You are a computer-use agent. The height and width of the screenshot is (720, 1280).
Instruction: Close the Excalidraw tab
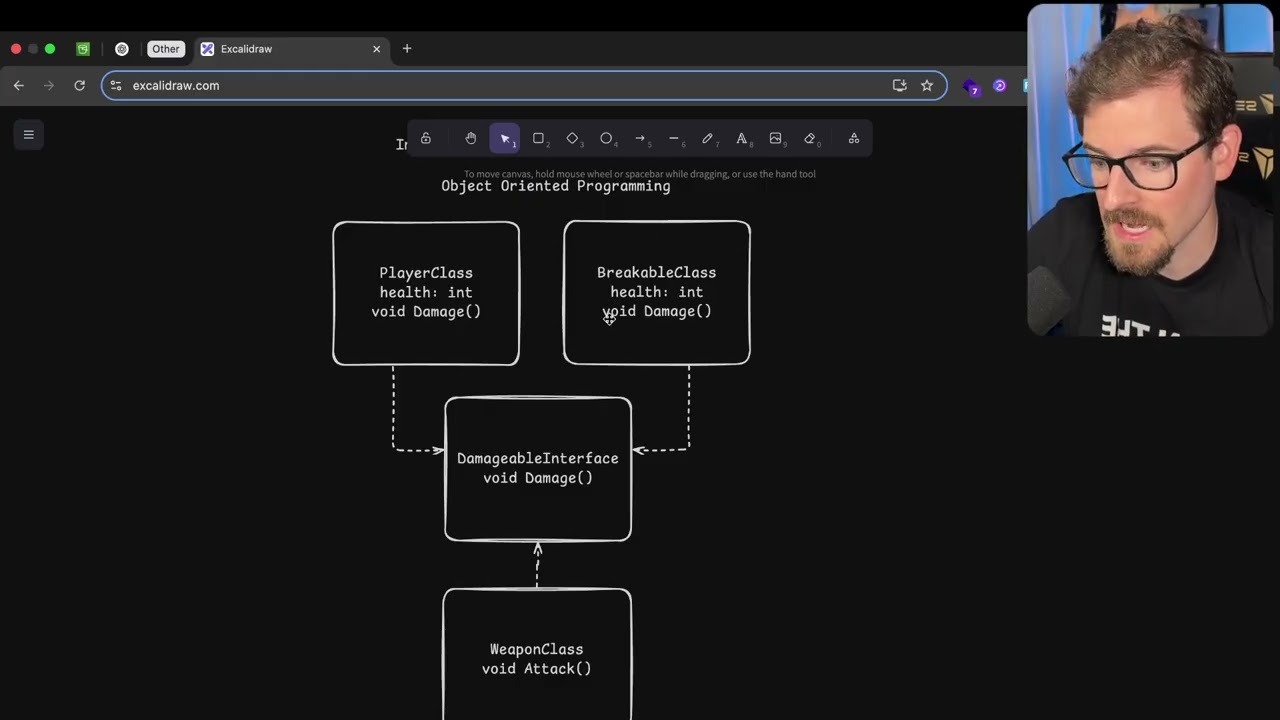[376, 49]
